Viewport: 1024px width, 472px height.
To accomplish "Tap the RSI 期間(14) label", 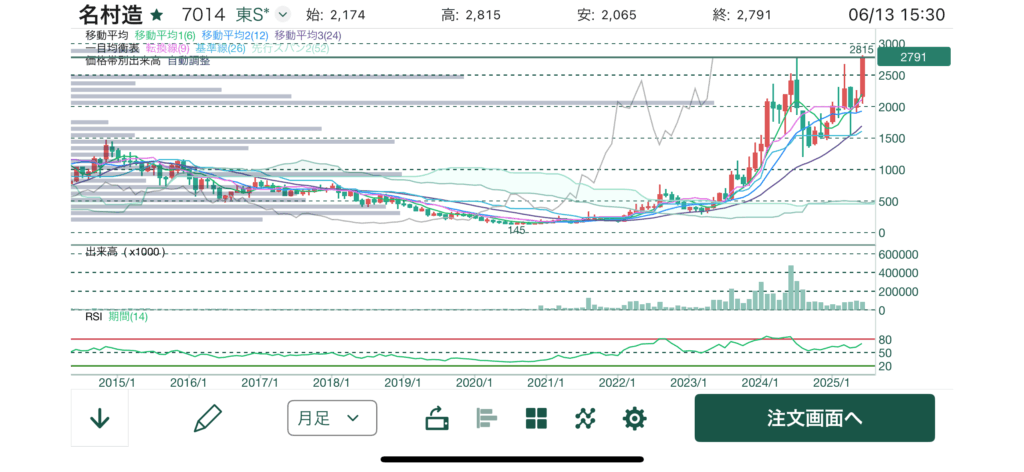I will (116, 317).
